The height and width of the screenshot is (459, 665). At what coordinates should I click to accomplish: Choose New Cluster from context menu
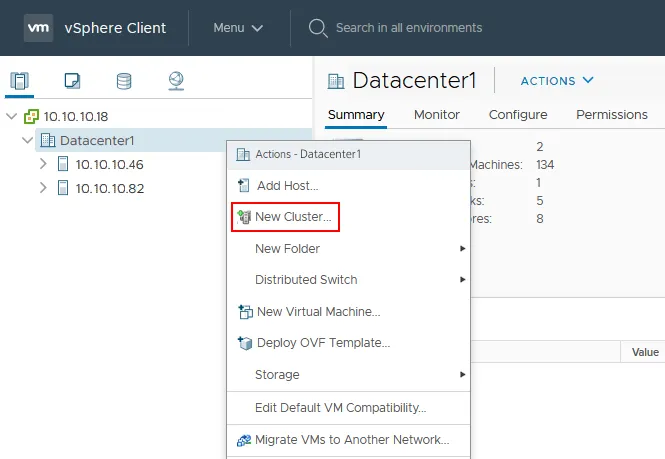point(292,217)
